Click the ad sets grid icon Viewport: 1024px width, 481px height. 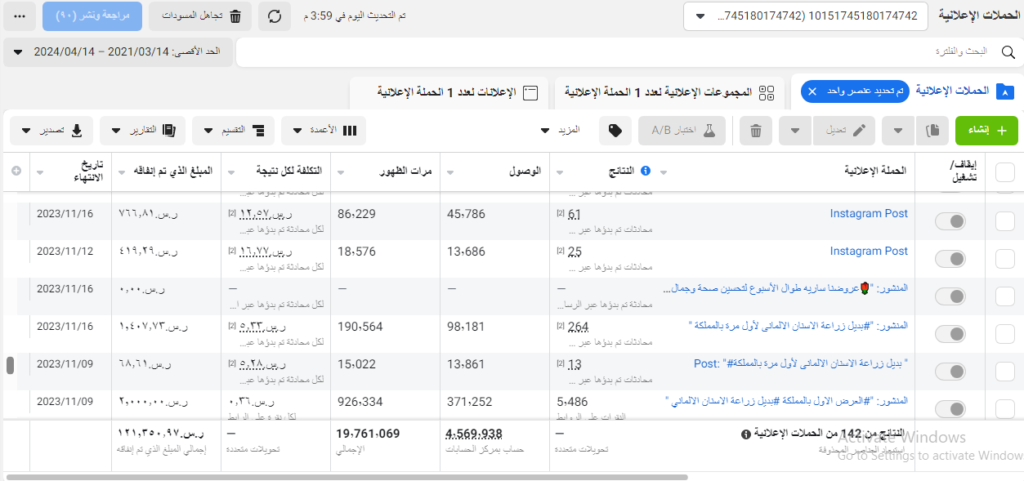766,93
